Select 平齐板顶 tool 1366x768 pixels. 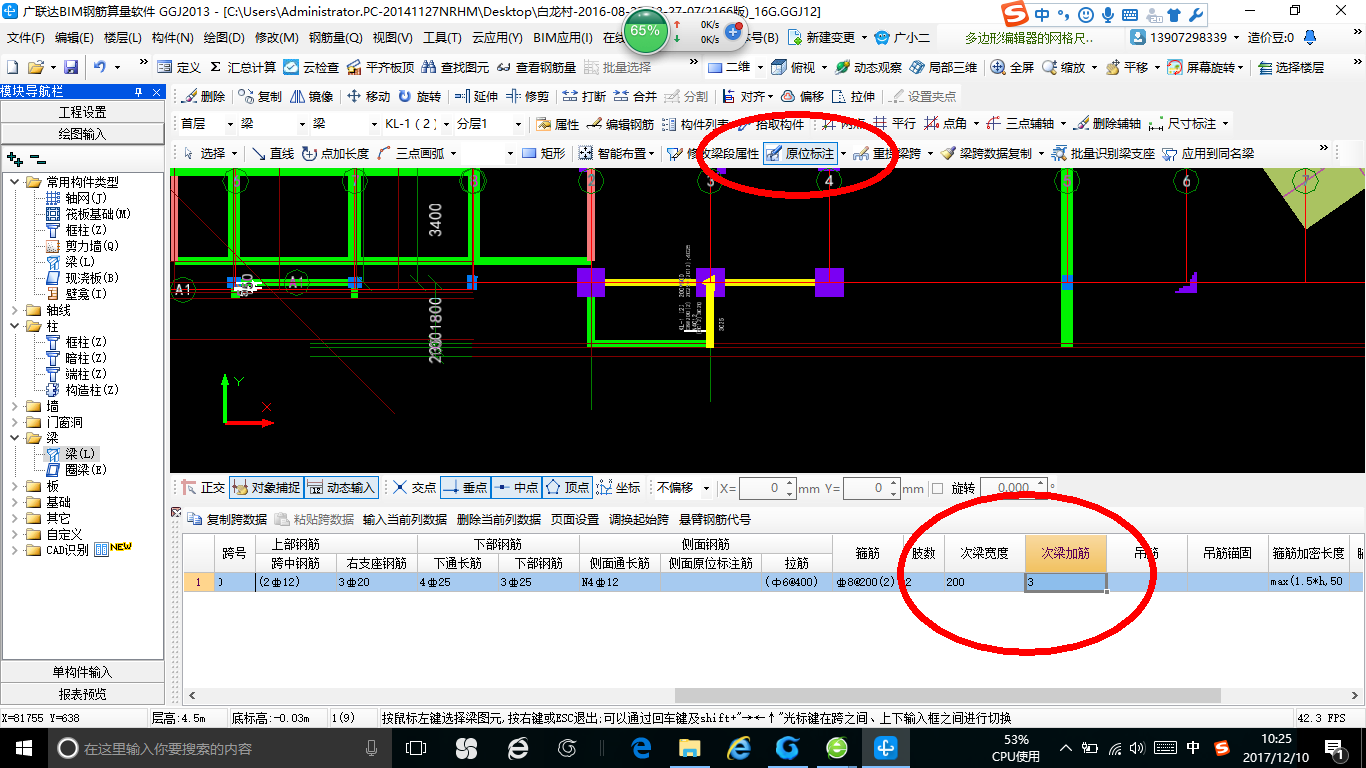pyautogui.click(x=380, y=67)
